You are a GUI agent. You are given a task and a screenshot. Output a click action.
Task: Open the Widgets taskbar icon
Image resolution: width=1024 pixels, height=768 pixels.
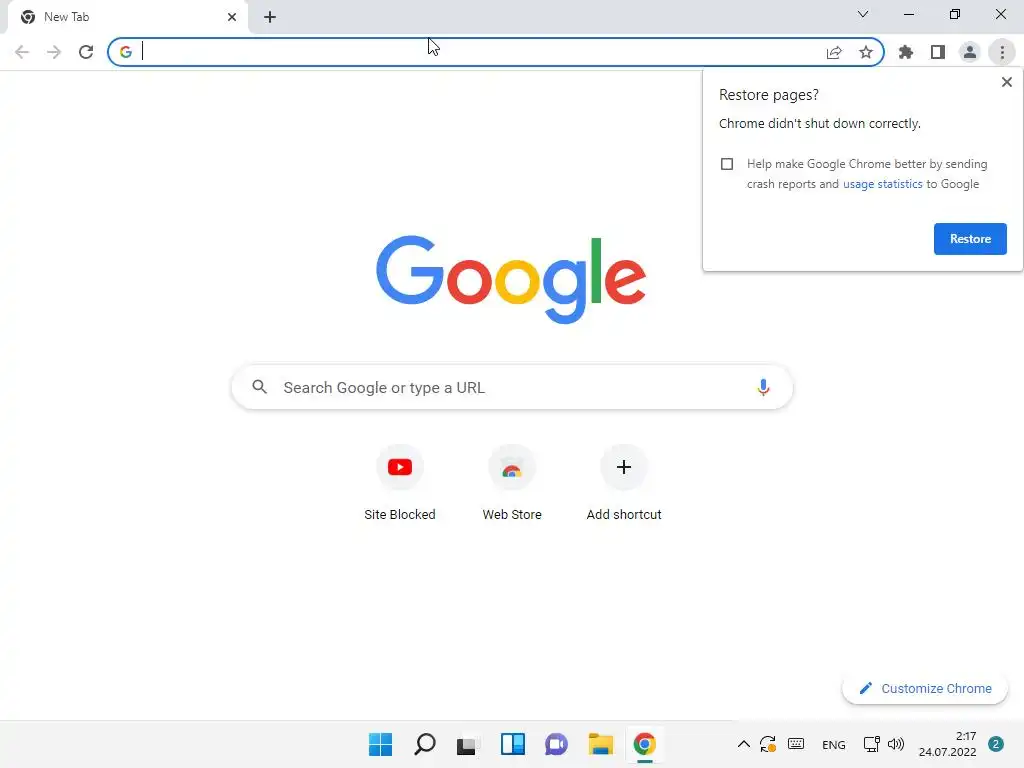click(513, 744)
